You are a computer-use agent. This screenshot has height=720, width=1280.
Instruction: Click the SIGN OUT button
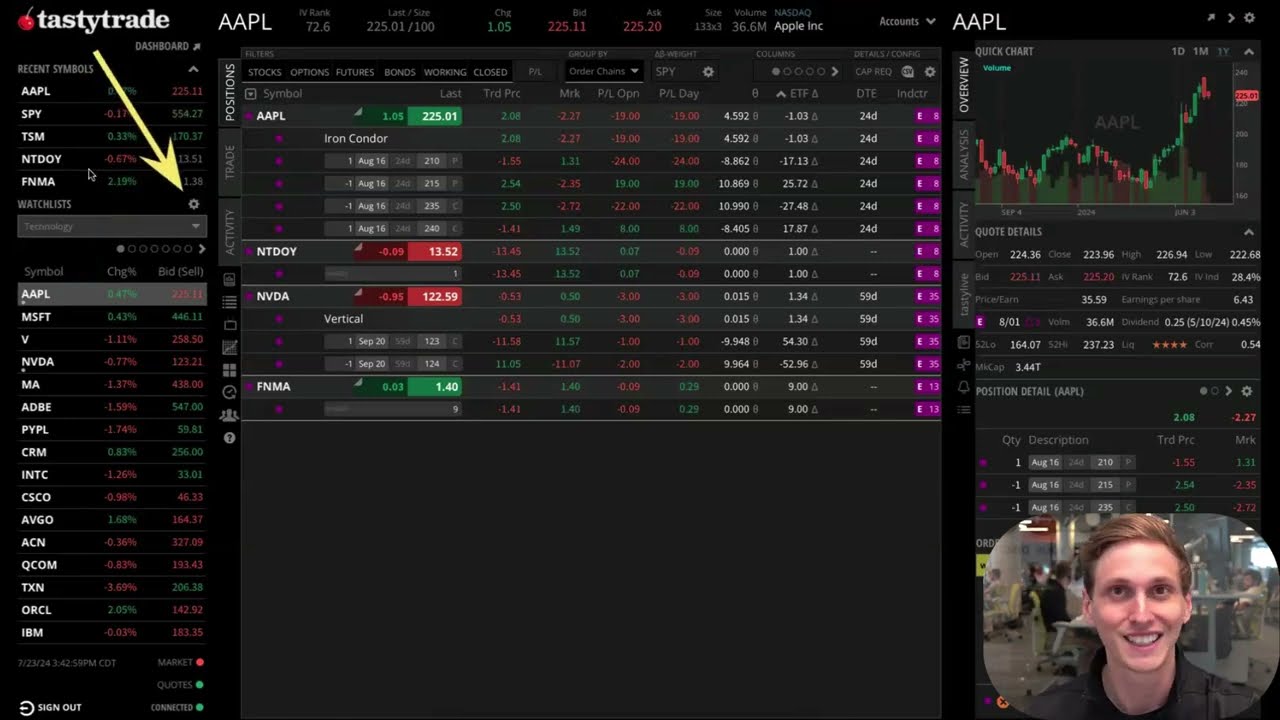click(50, 707)
